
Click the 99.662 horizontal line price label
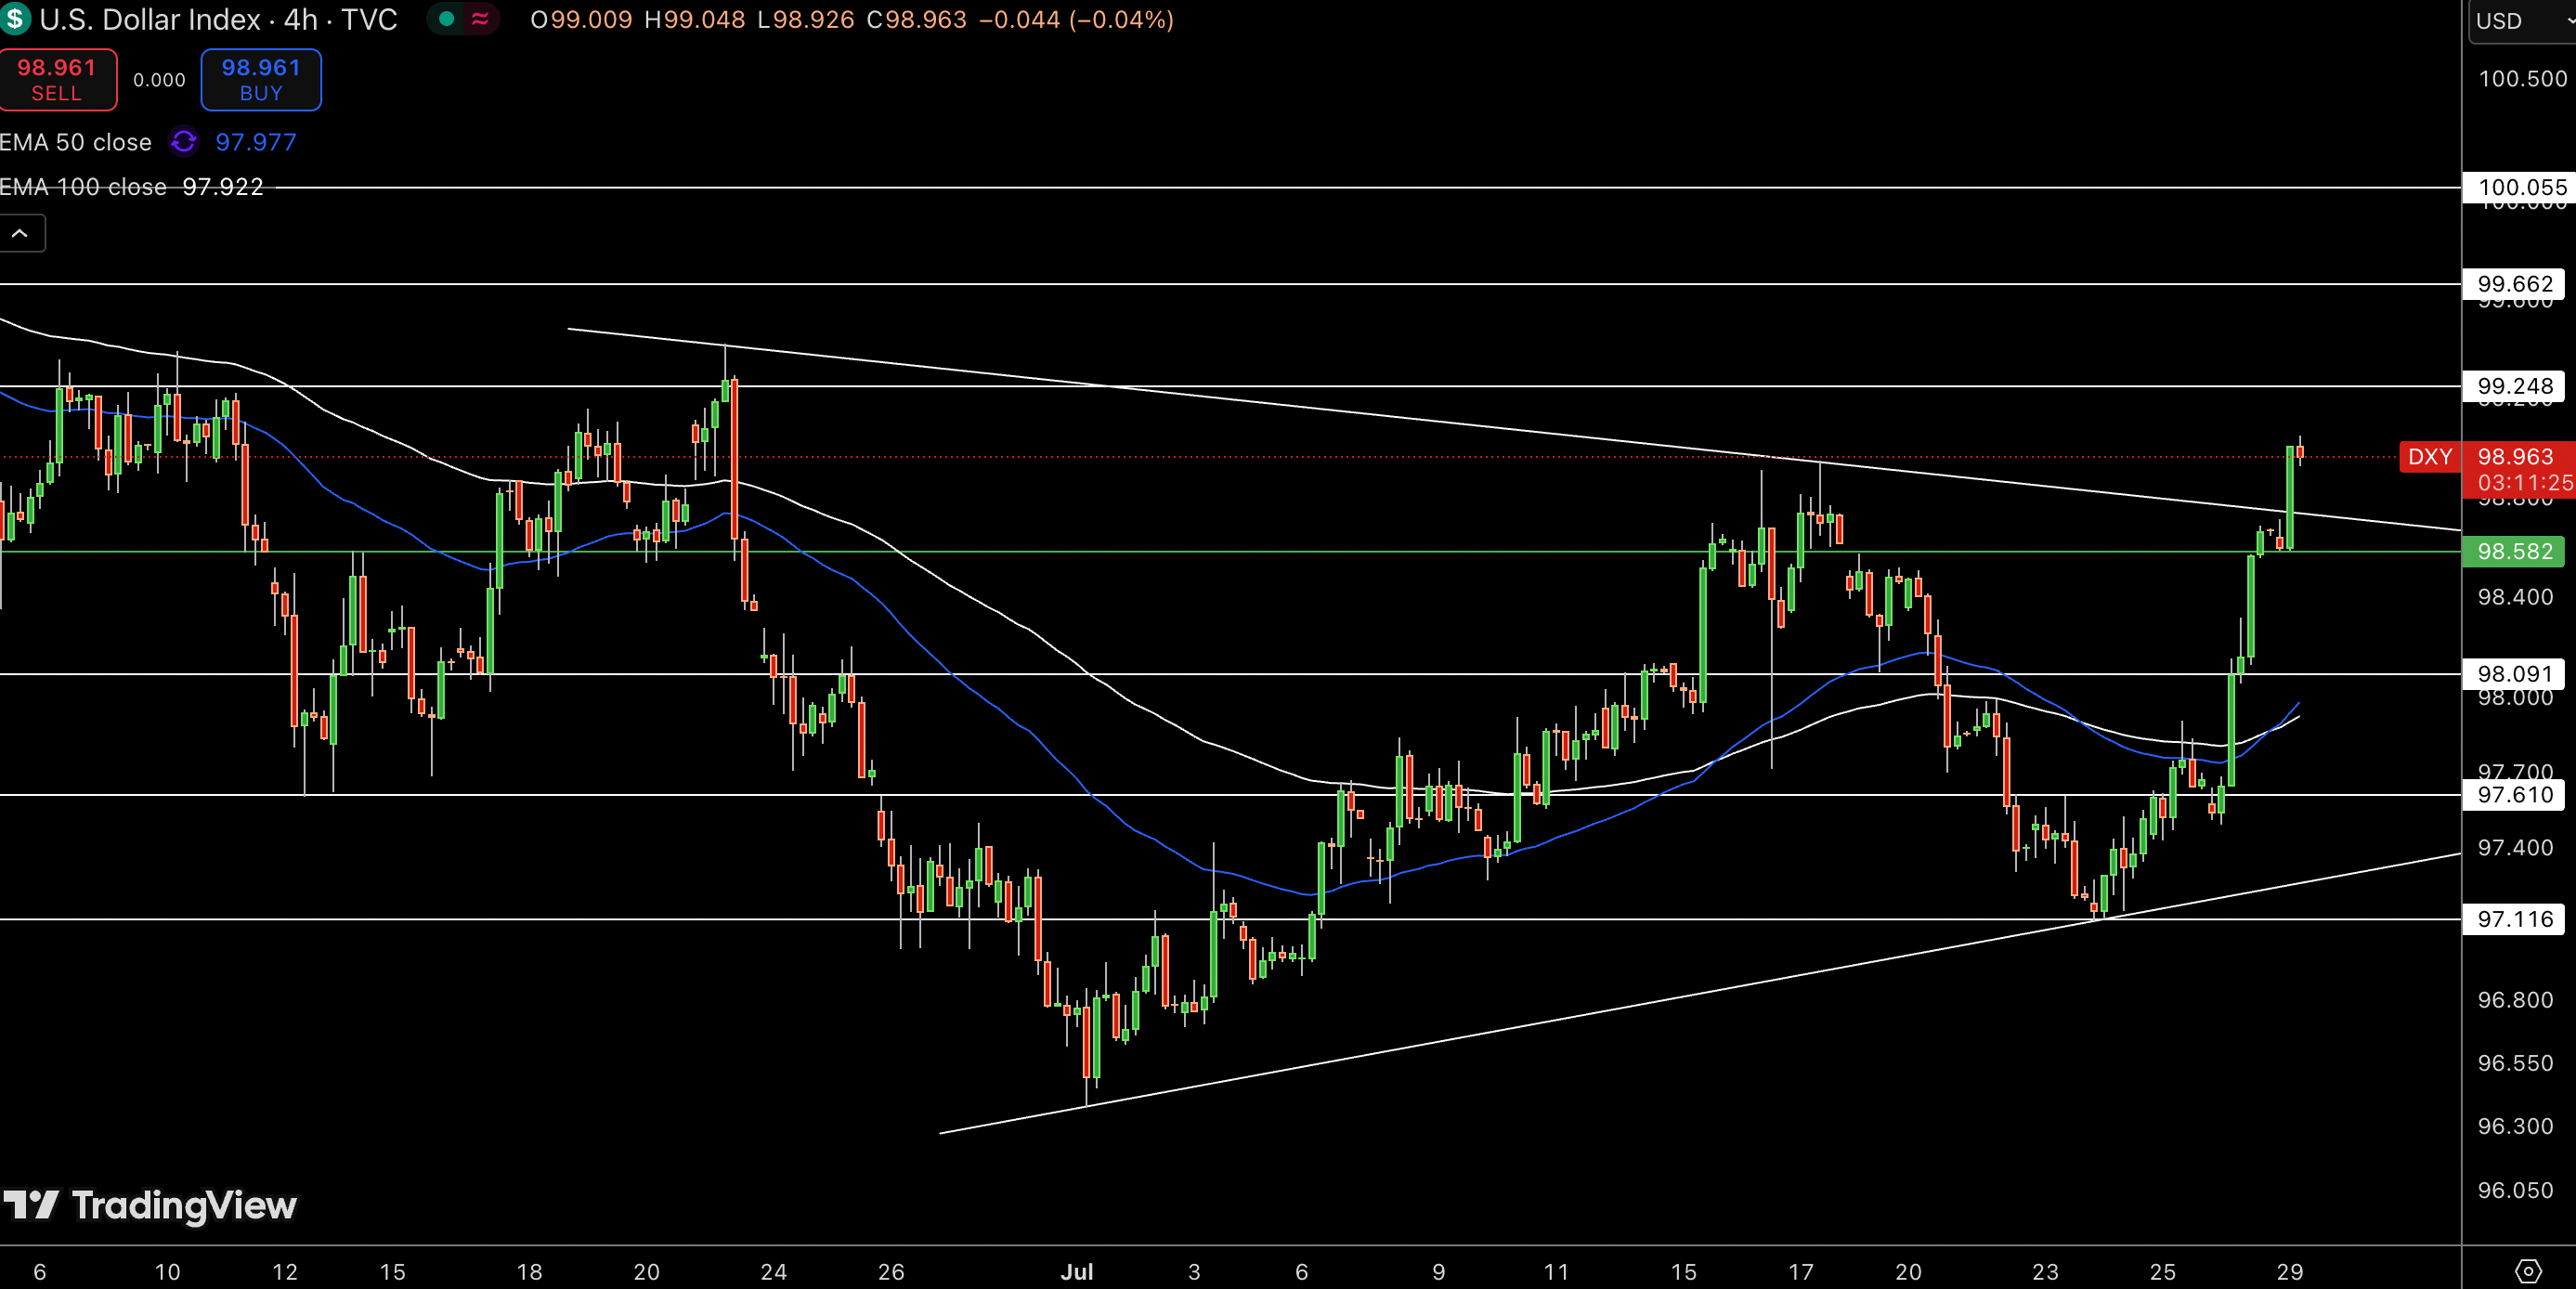[x=2514, y=284]
